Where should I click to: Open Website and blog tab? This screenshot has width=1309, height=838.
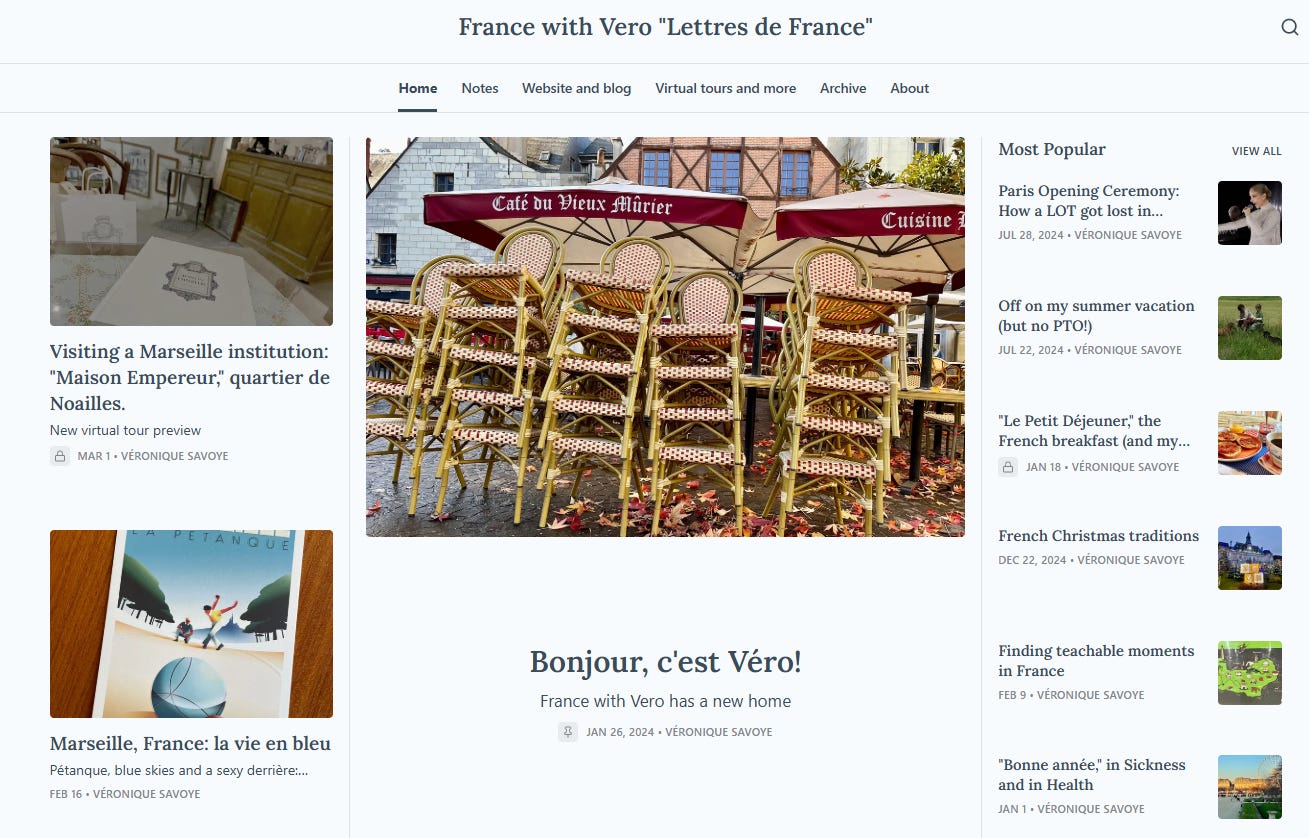(576, 88)
